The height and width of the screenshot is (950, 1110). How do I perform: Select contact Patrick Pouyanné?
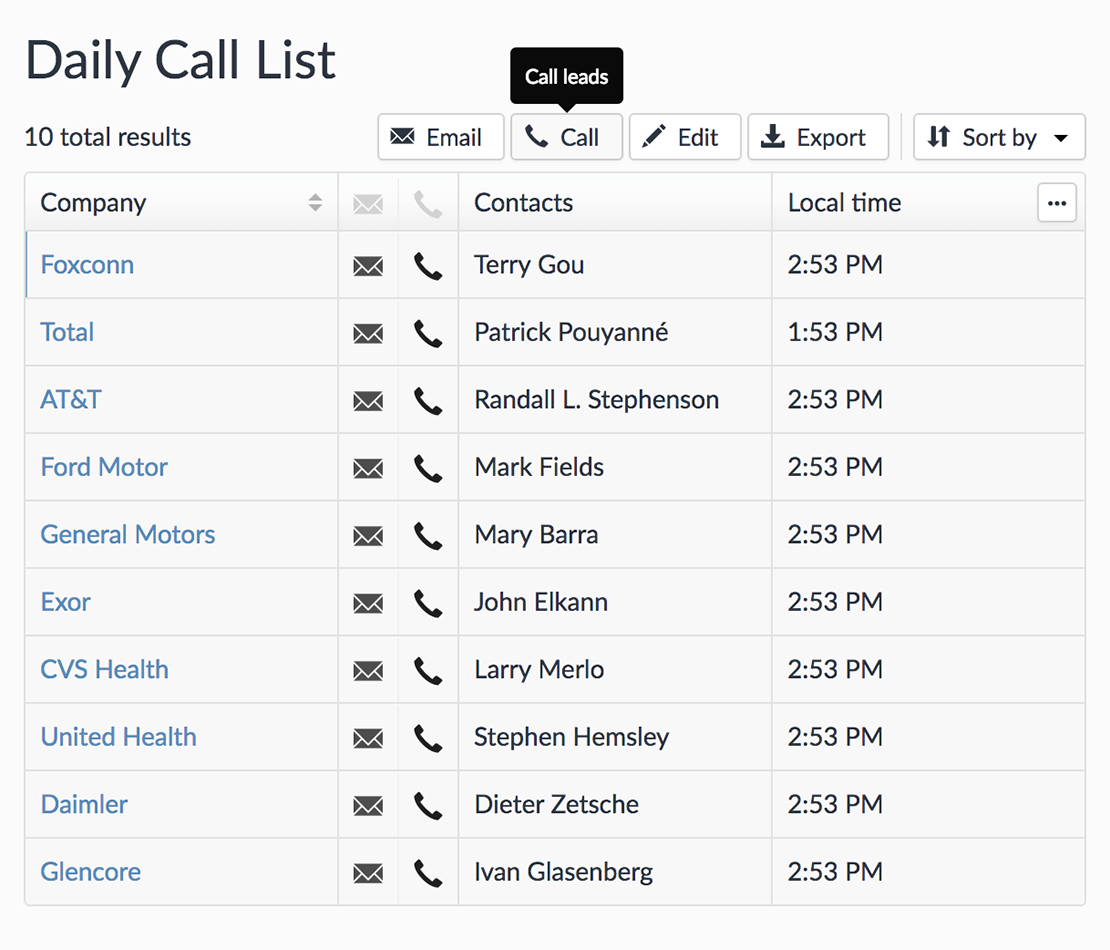(571, 332)
